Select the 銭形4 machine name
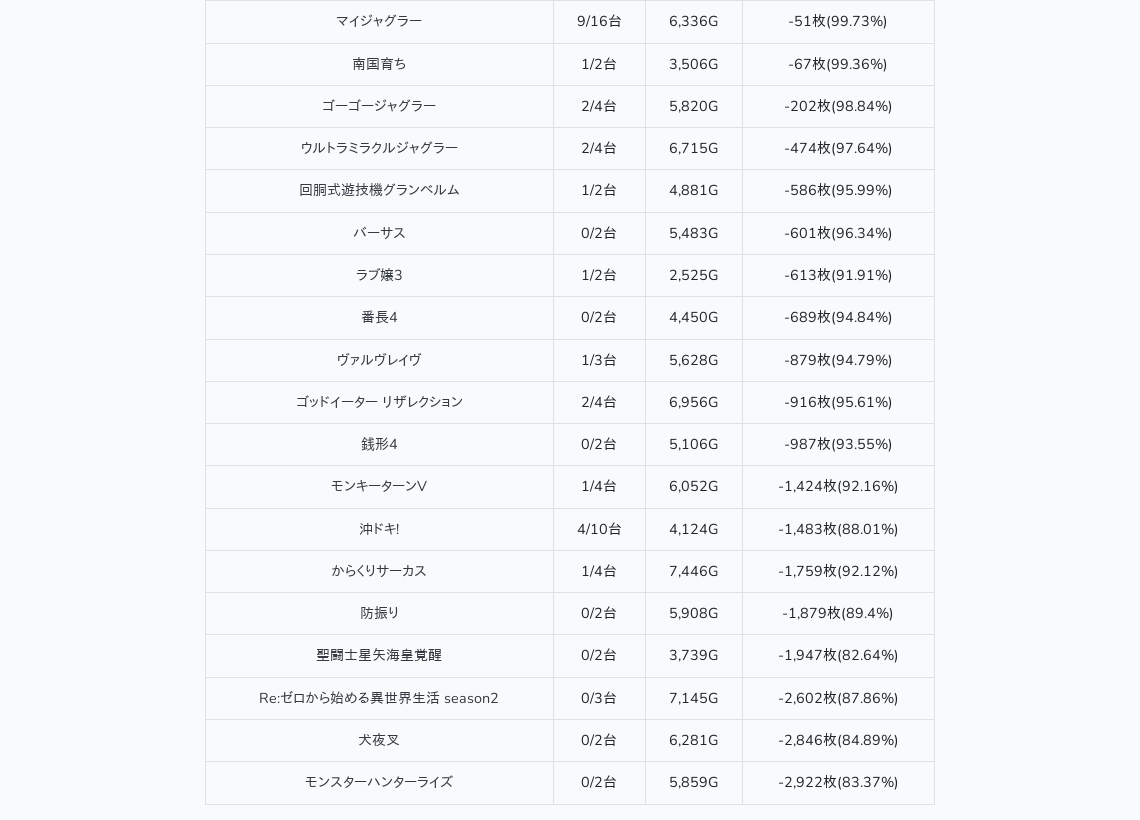 click(x=379, y=444)
